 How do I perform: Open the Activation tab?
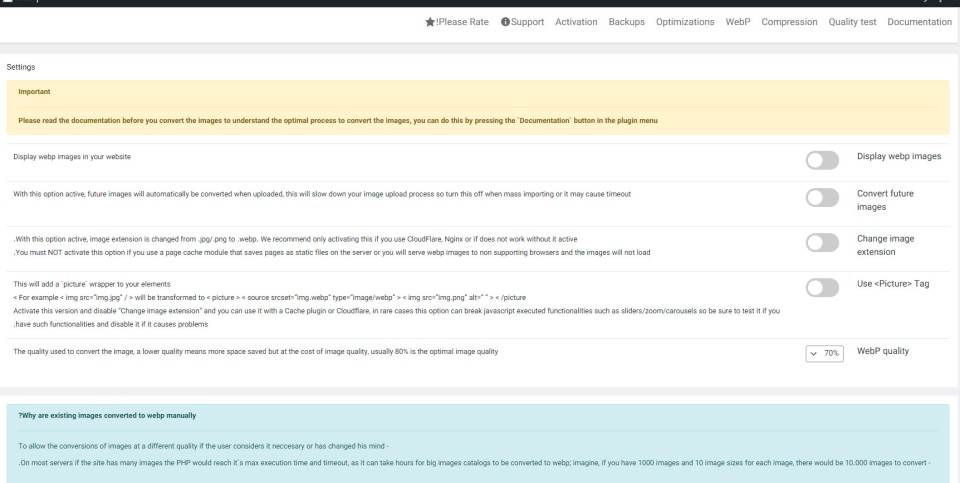(x=576, y=22)
